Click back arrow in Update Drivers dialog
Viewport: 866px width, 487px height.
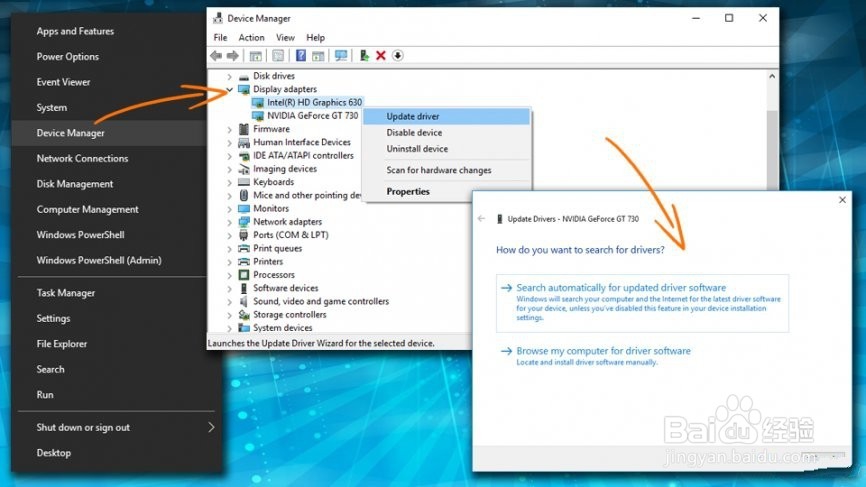[482, 219]
